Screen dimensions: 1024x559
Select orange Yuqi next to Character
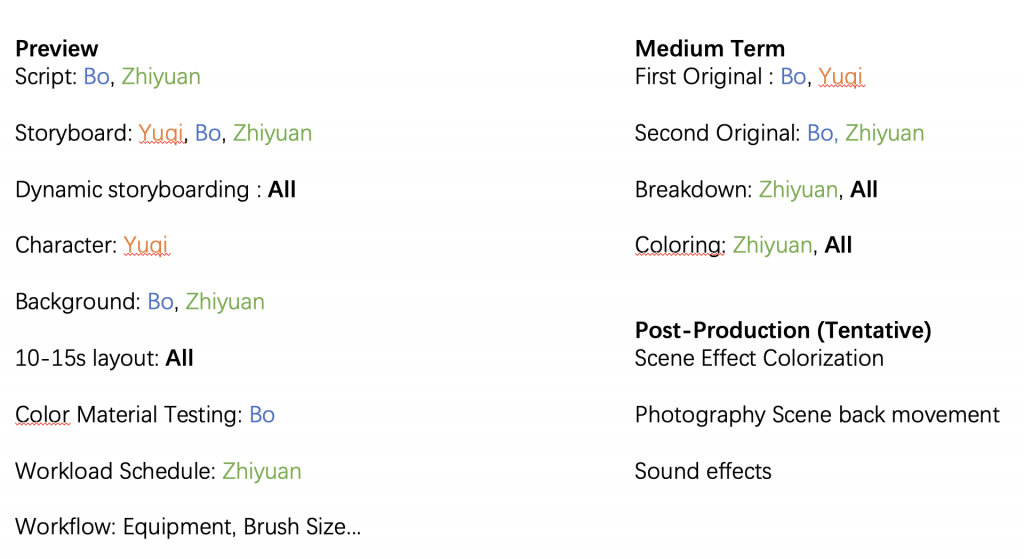pos(146,246)
